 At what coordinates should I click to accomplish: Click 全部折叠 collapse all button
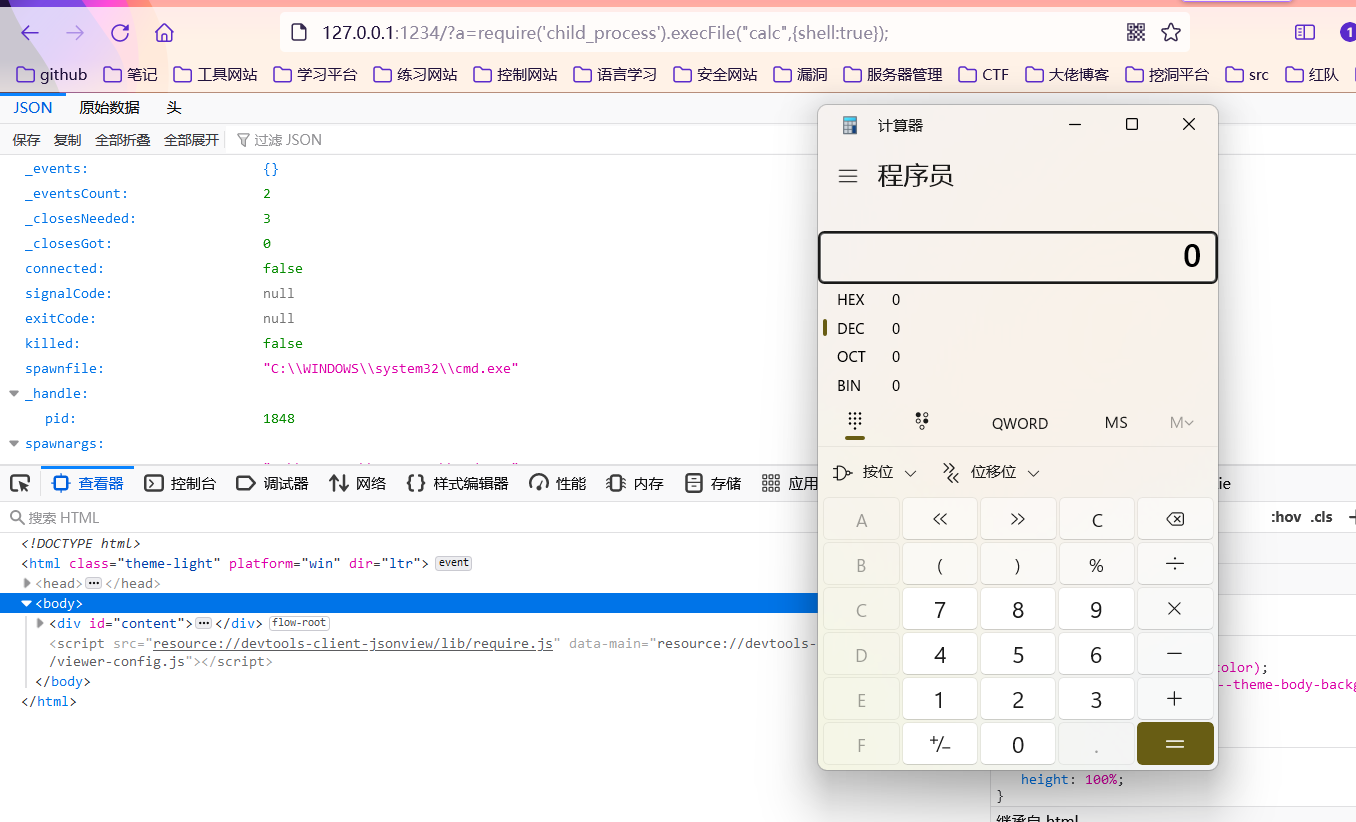[x=123, y=140]
